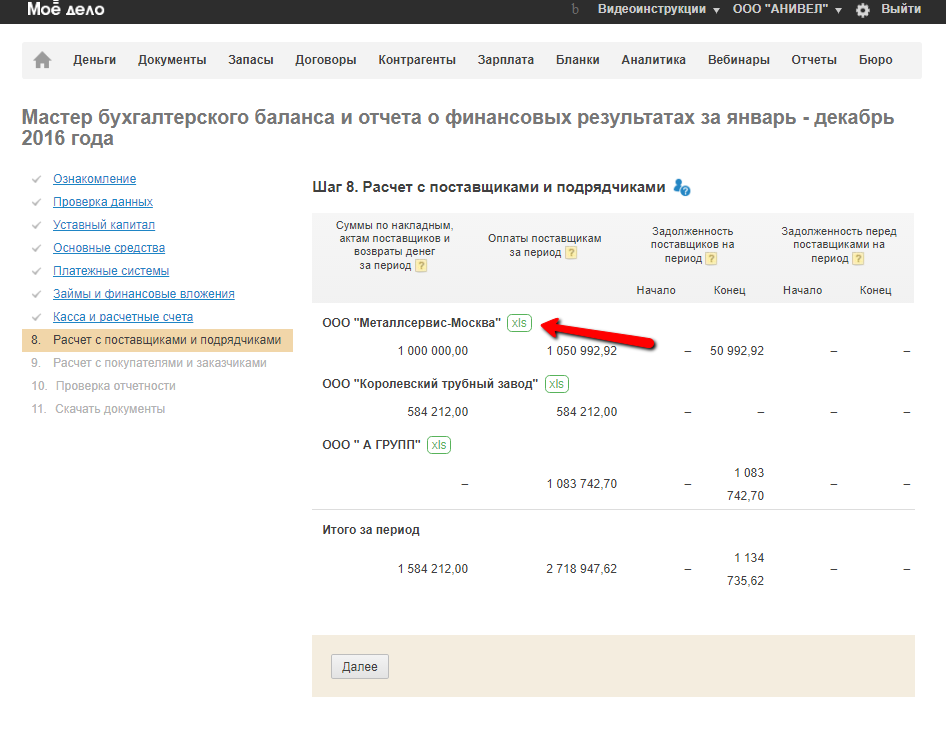The image size is (946, 729).
Task: Log out with Выйти
Action: pos(901,9)
